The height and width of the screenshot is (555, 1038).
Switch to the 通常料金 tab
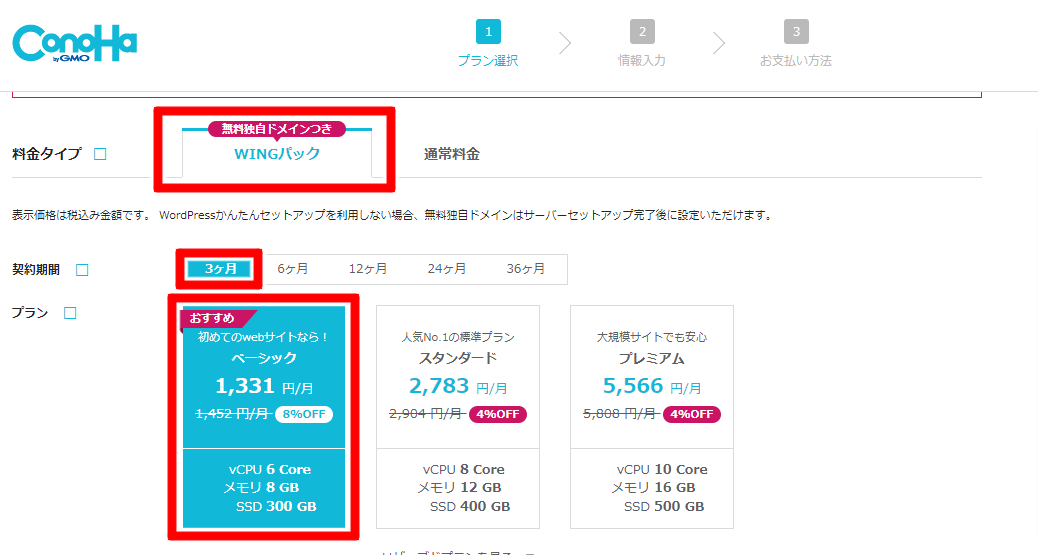click(x=451, y=154)
